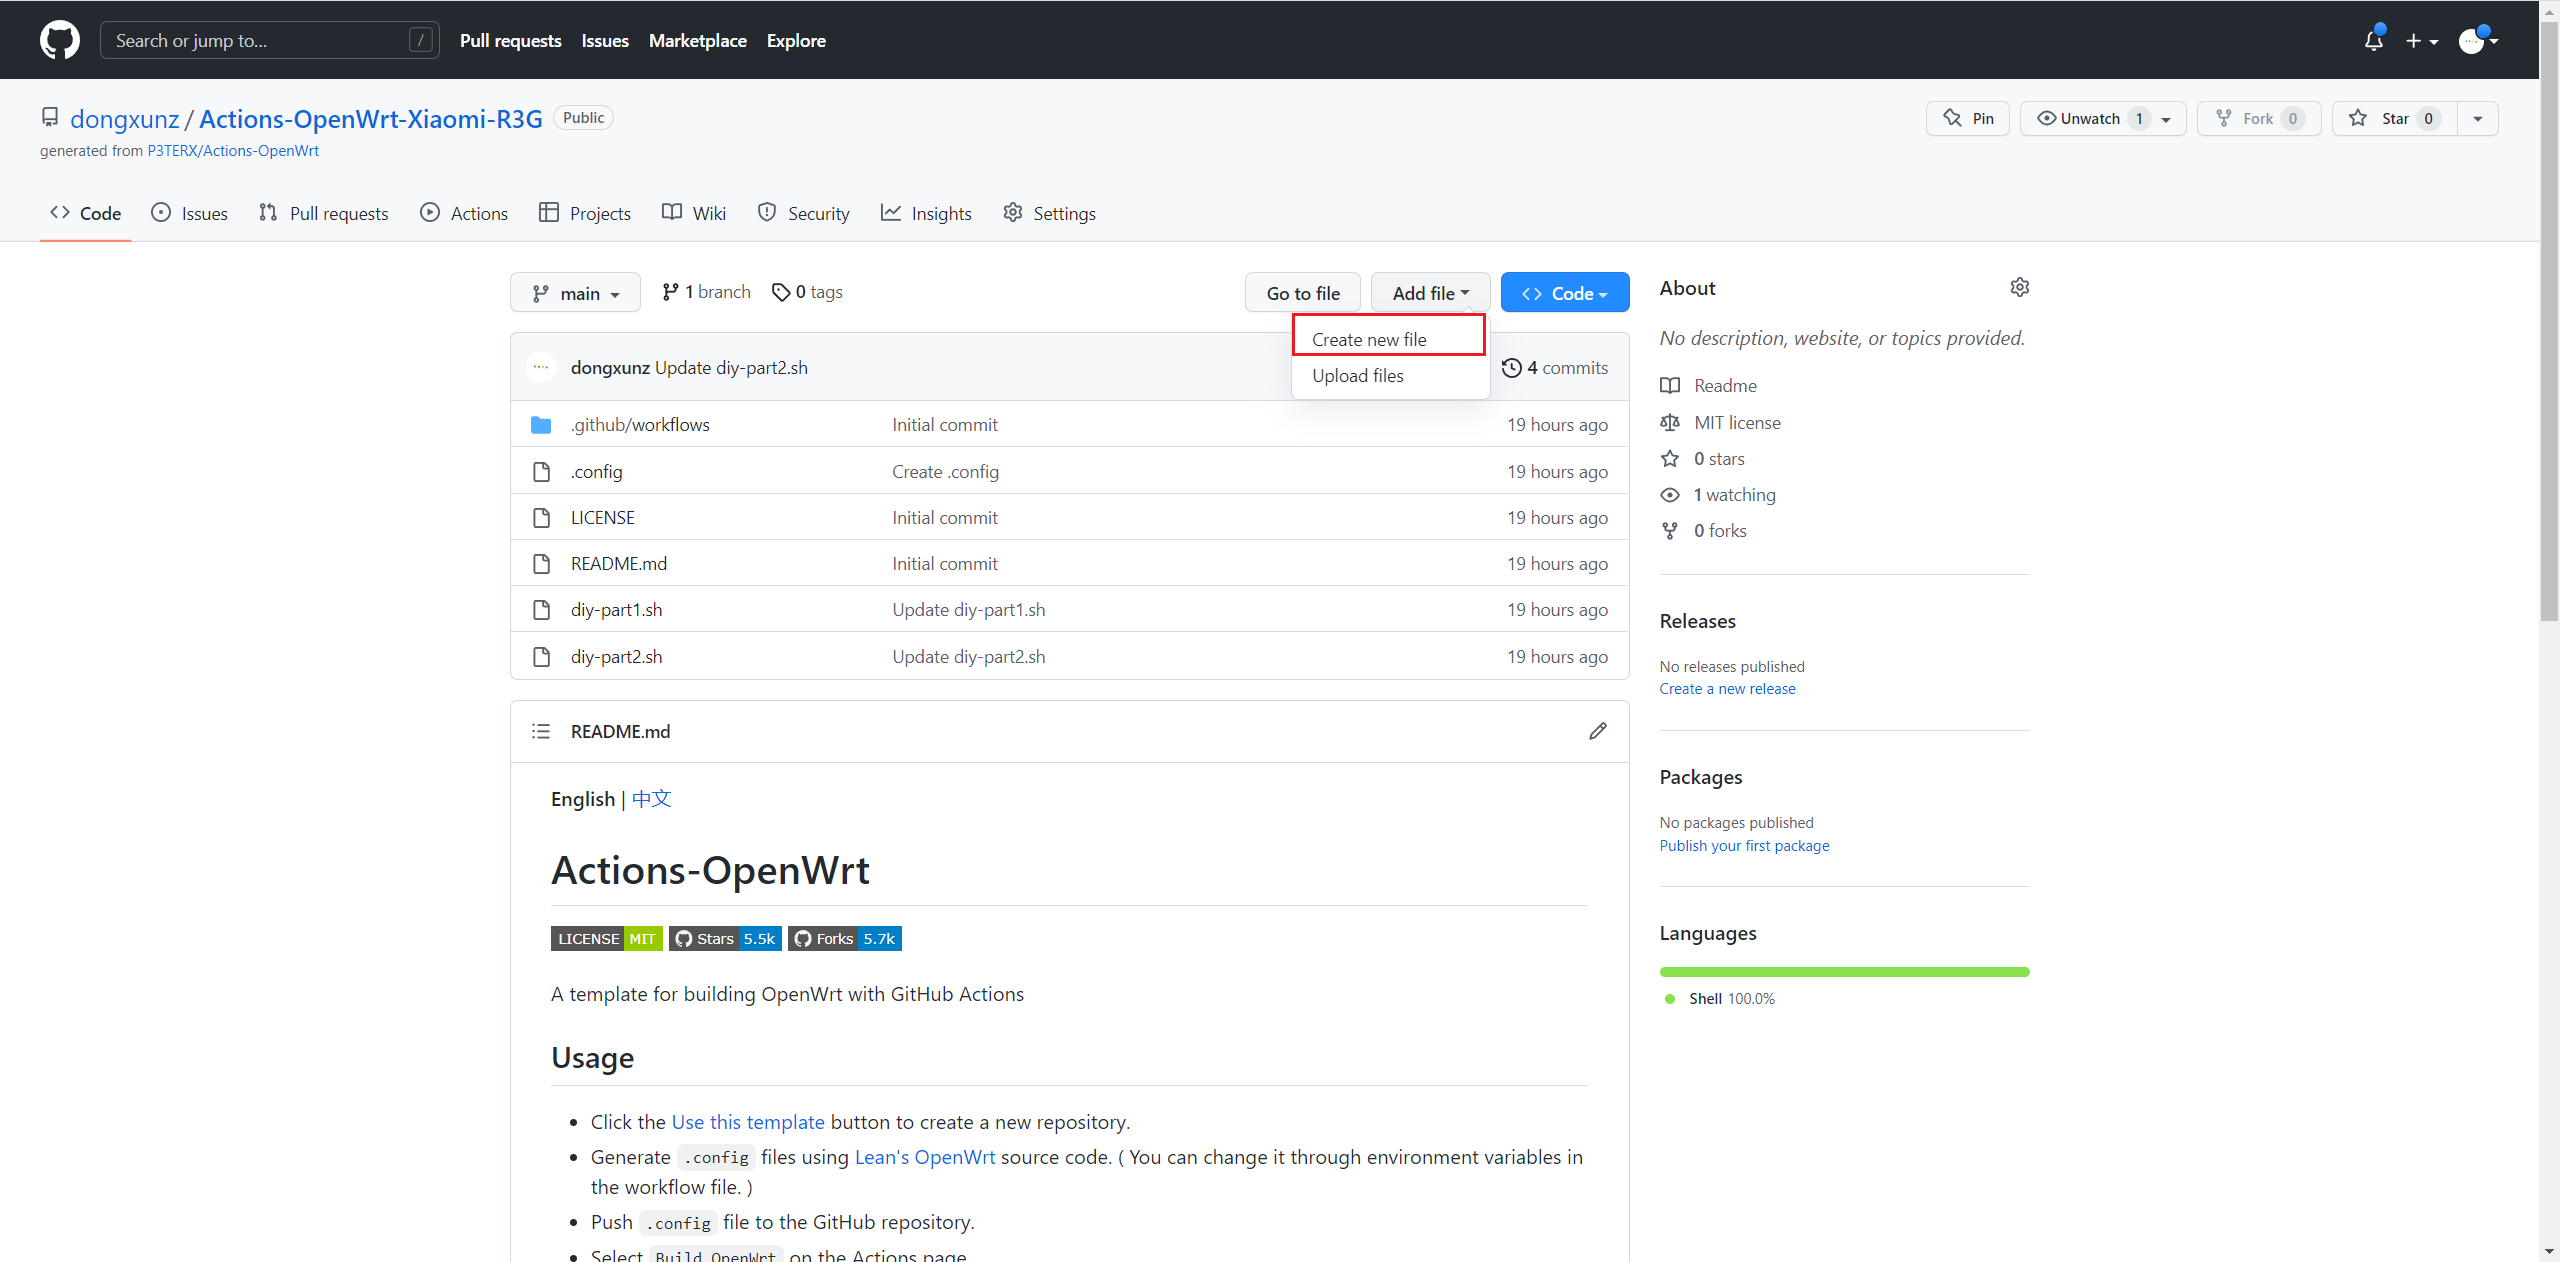Image resolution: width=2560 pixels, height=1262 pixels.
Task: Select Create new file
Action: pyautogui.click(x=1388, y=339)
